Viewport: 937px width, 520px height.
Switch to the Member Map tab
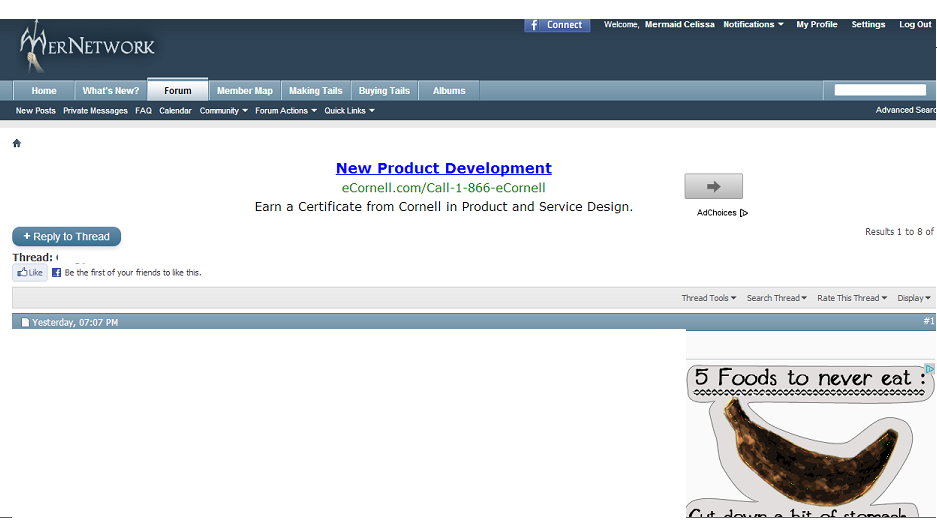pos(245,91)
